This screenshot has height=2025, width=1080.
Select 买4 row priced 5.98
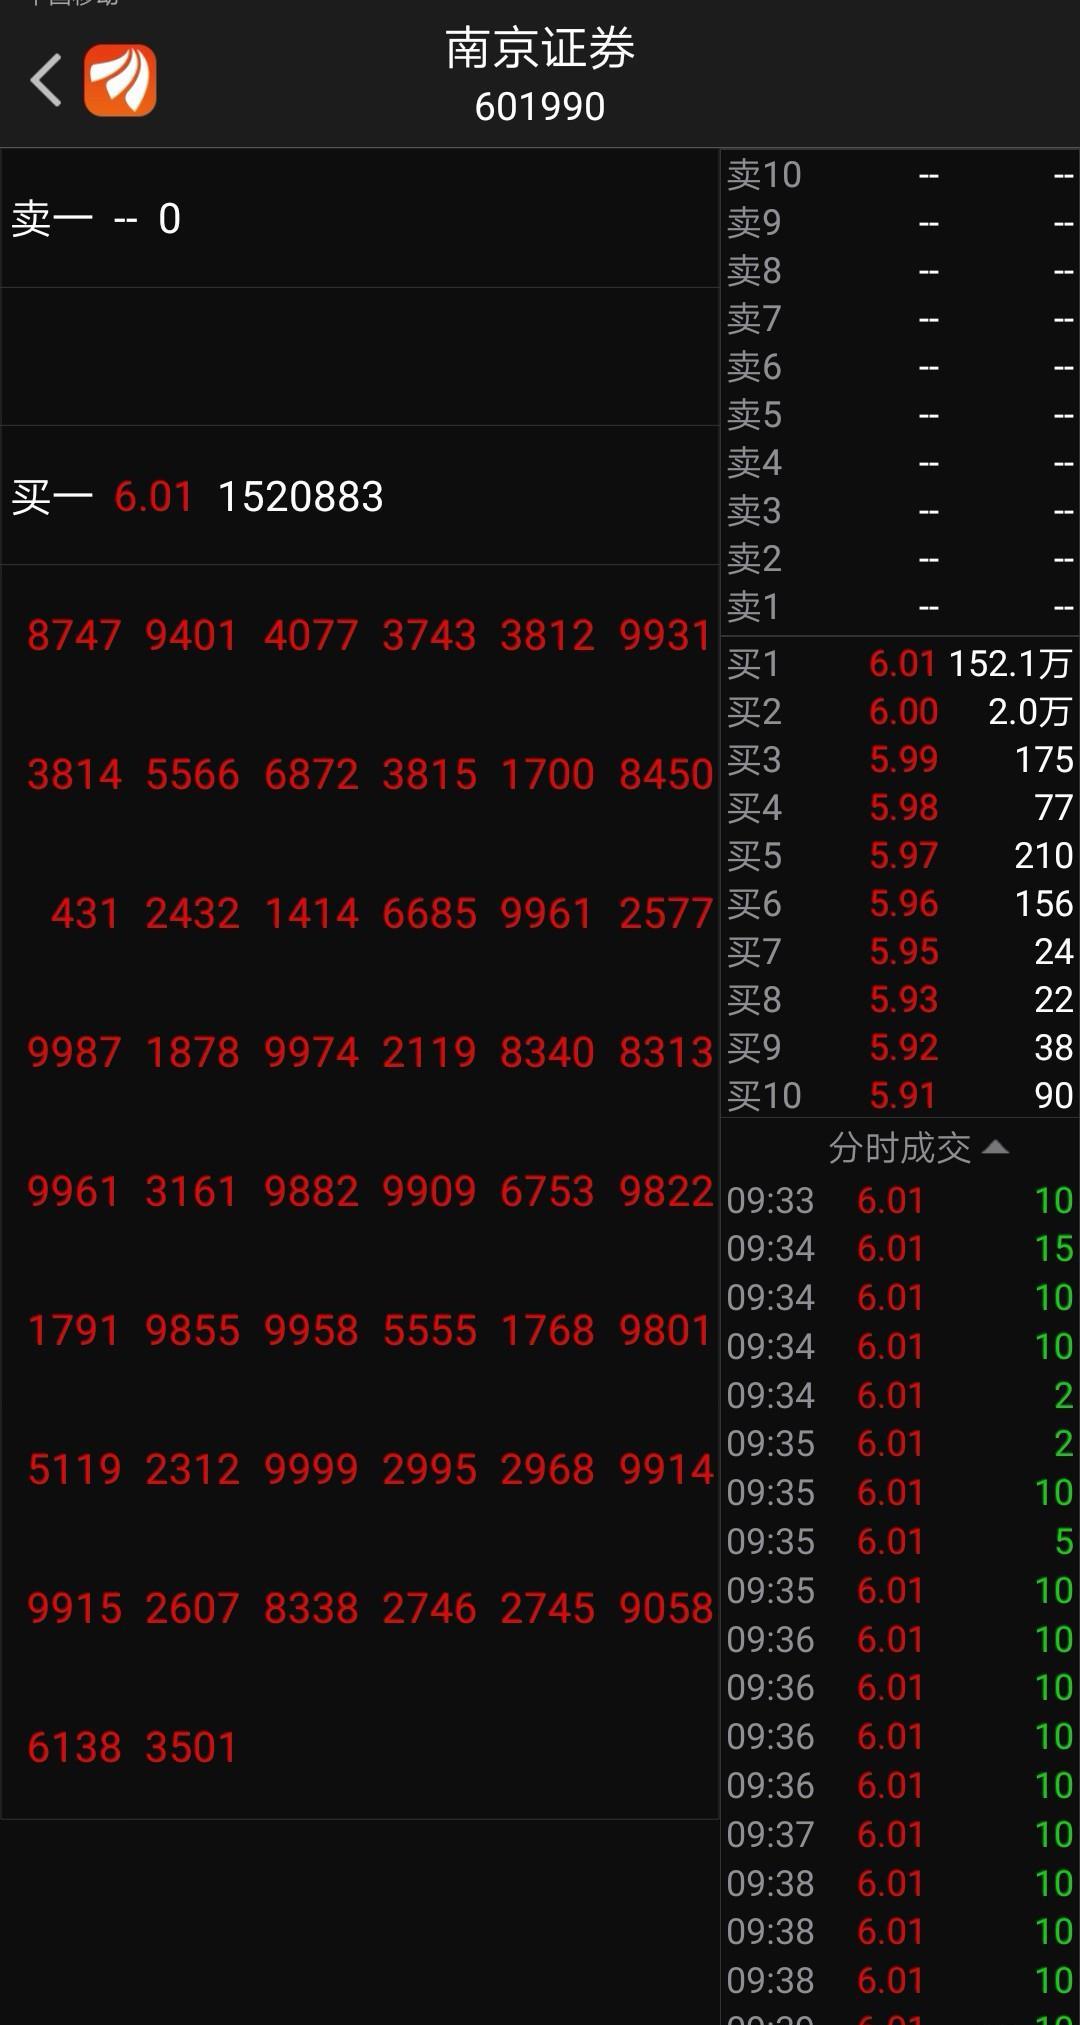(900, 807)
